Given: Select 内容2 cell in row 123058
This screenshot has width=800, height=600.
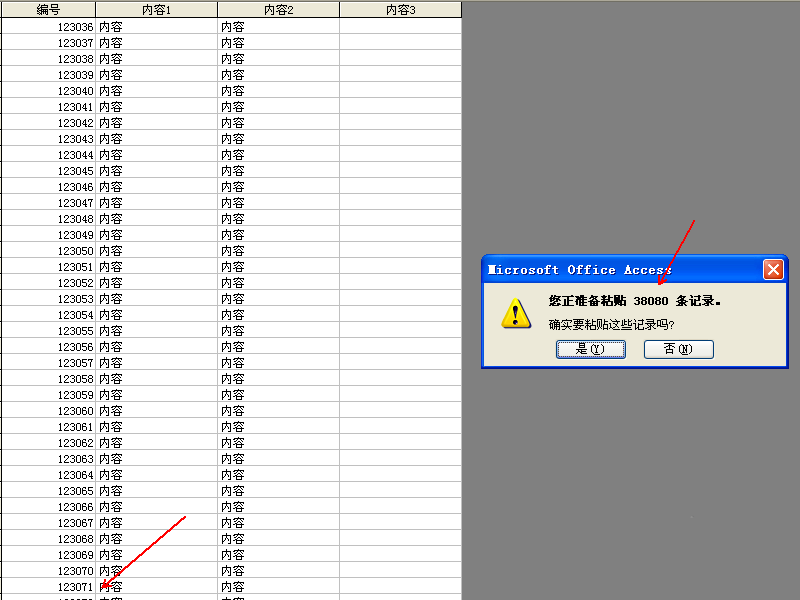Looking at the screenshot, I should coord(279,379).
